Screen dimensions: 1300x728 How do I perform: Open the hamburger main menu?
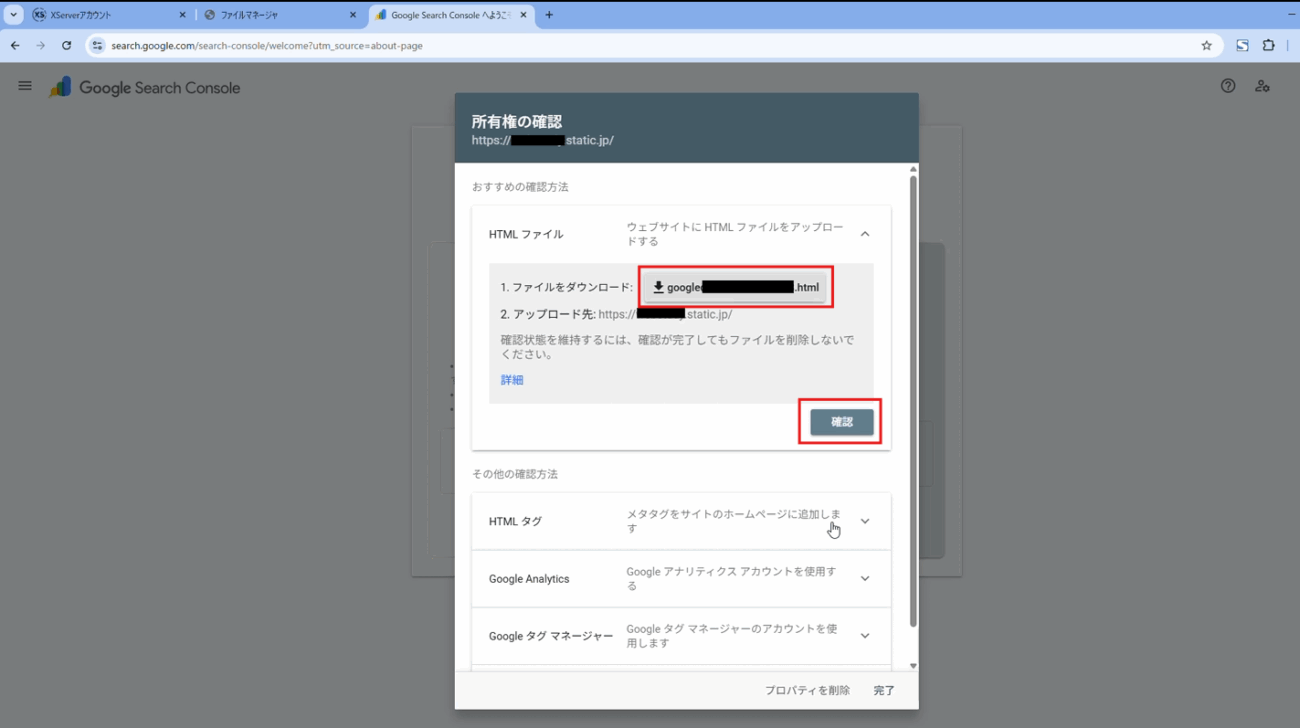25,87
